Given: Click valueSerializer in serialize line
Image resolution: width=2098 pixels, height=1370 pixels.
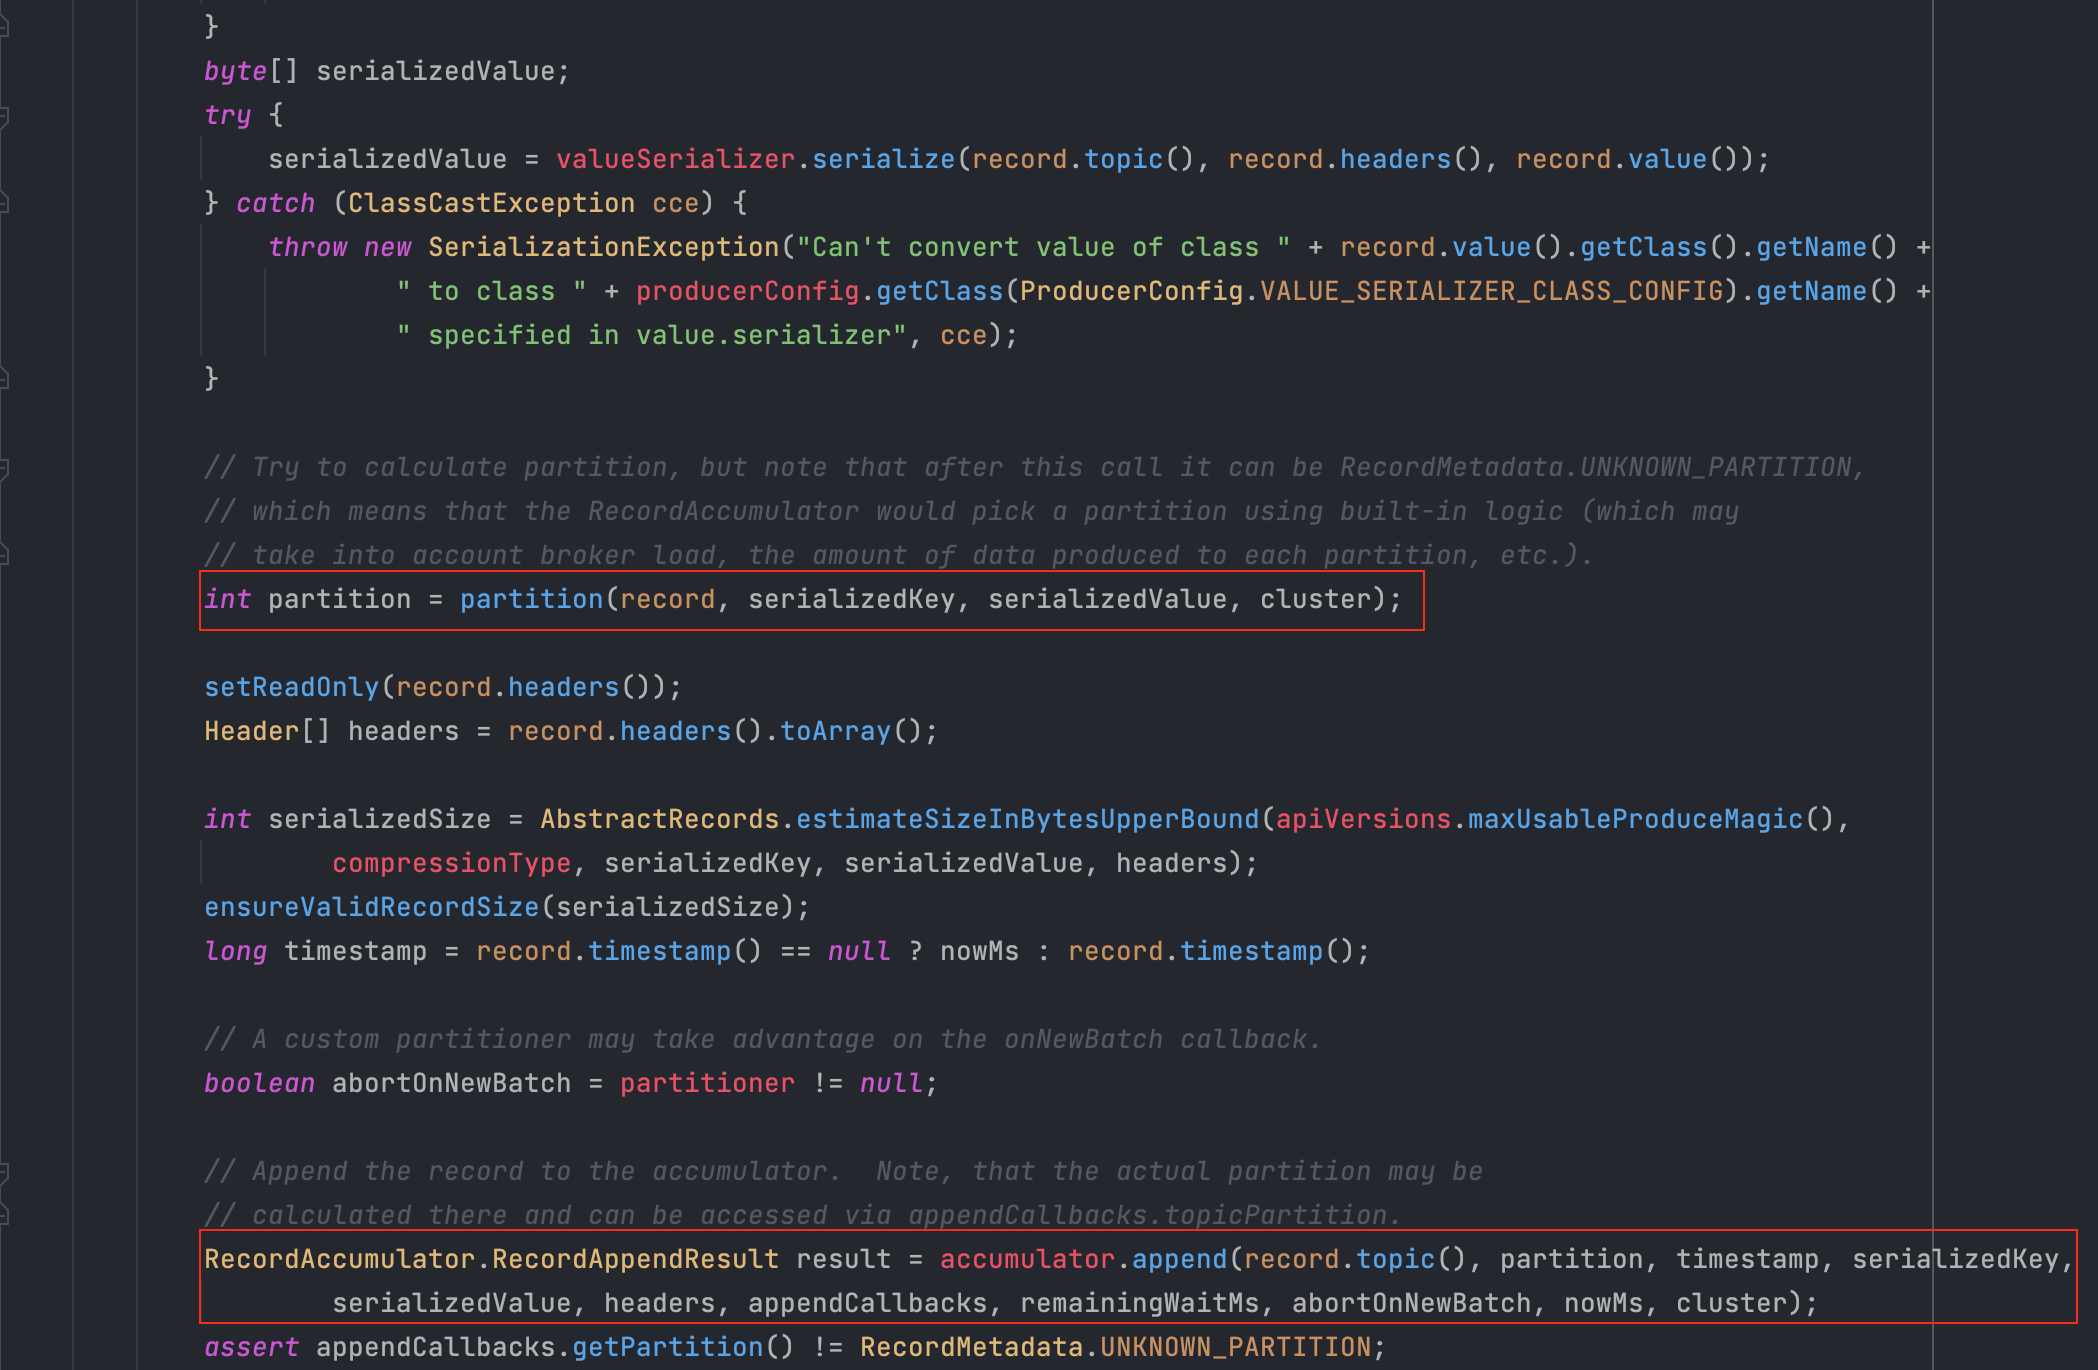Looking at the screenshot, I should point(675,159).
